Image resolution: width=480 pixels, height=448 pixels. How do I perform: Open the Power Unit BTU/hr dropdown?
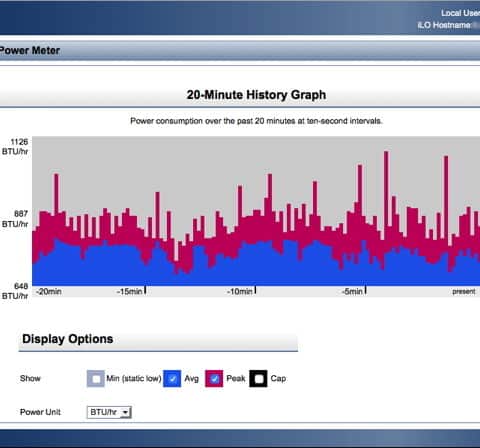109,412
